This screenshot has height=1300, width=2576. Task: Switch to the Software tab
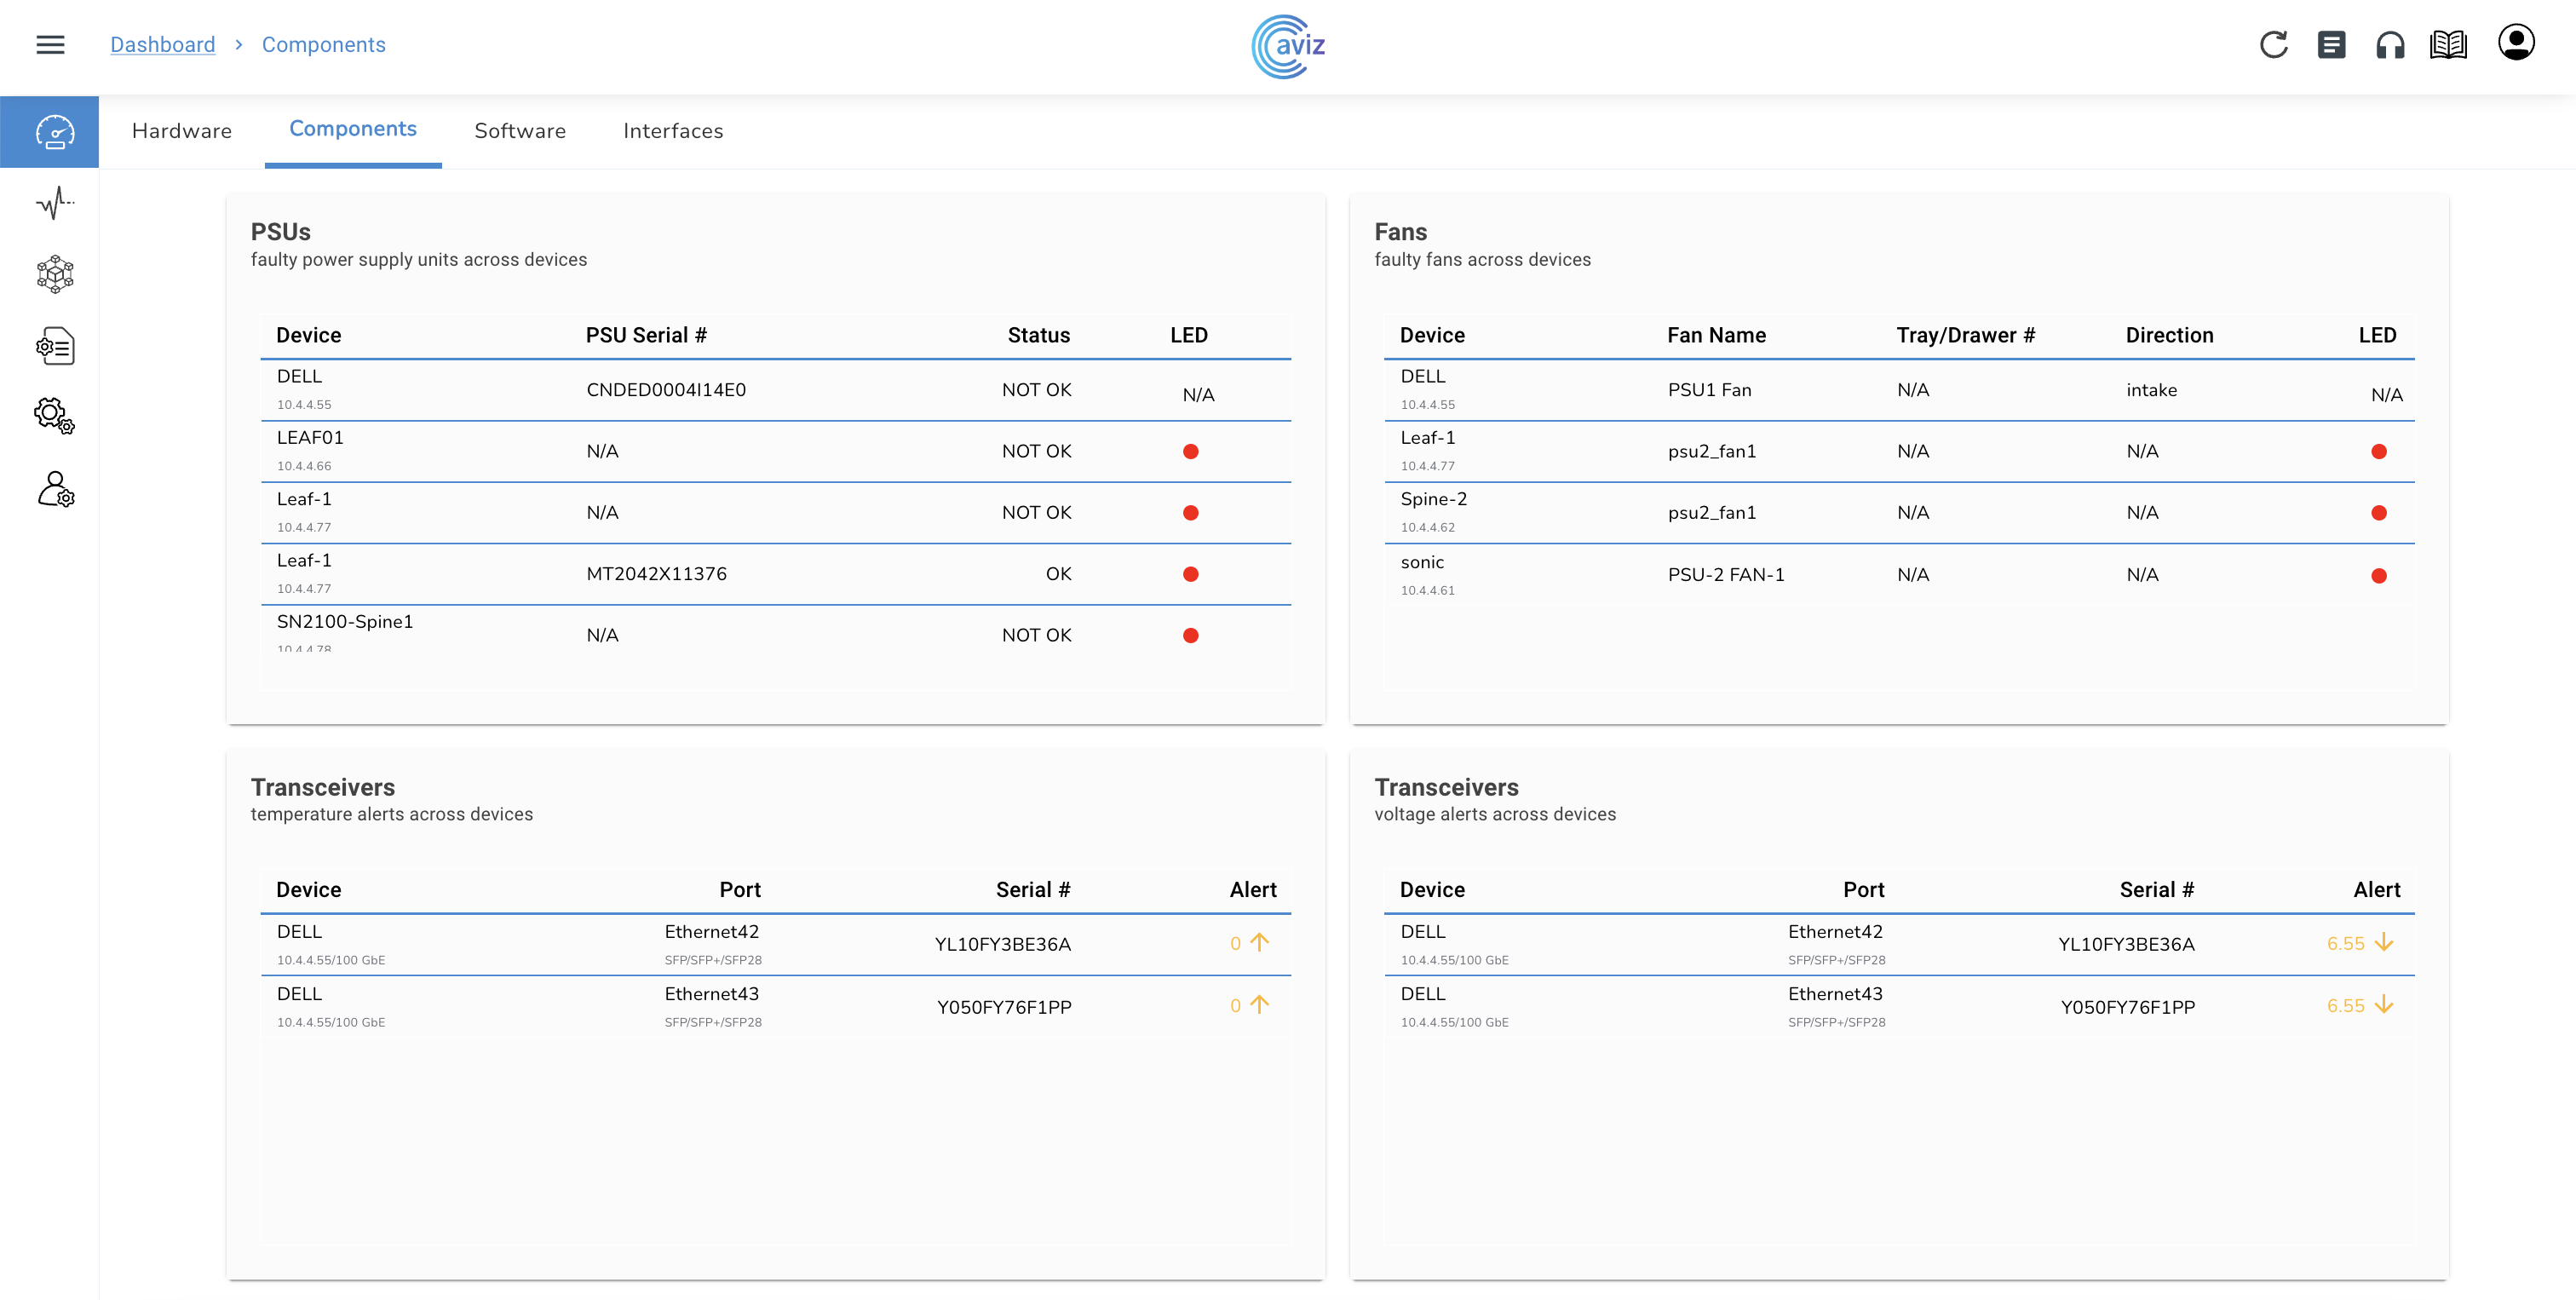click(x=520, y=131)
